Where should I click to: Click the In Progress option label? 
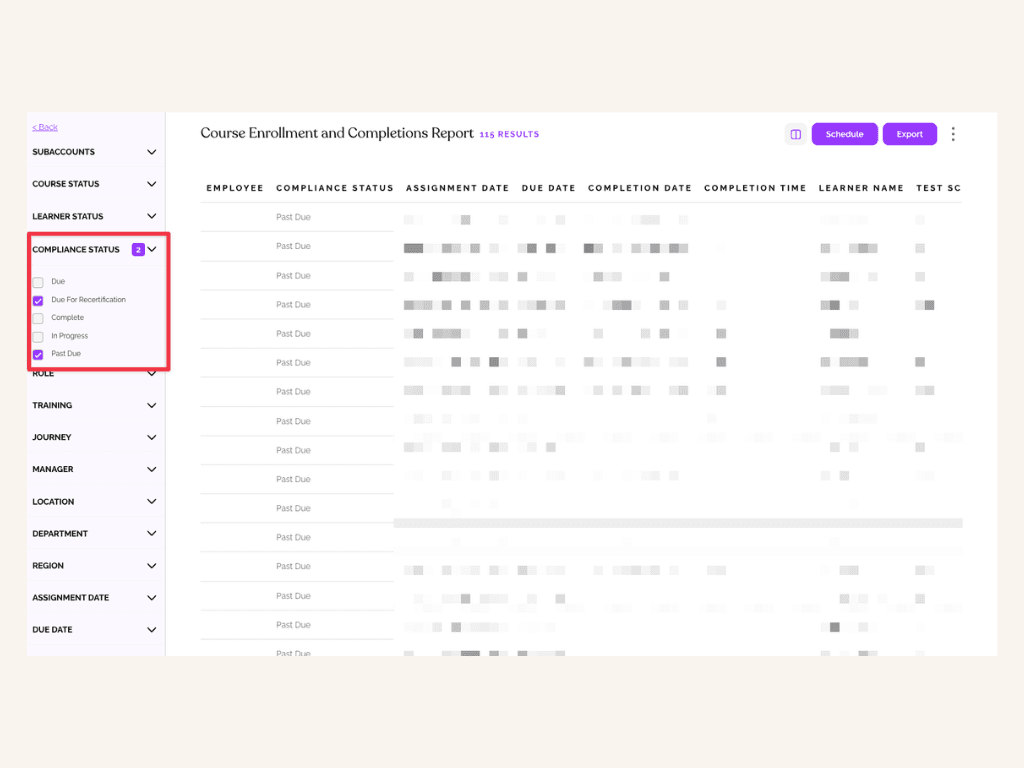click(x=69, y=336)
